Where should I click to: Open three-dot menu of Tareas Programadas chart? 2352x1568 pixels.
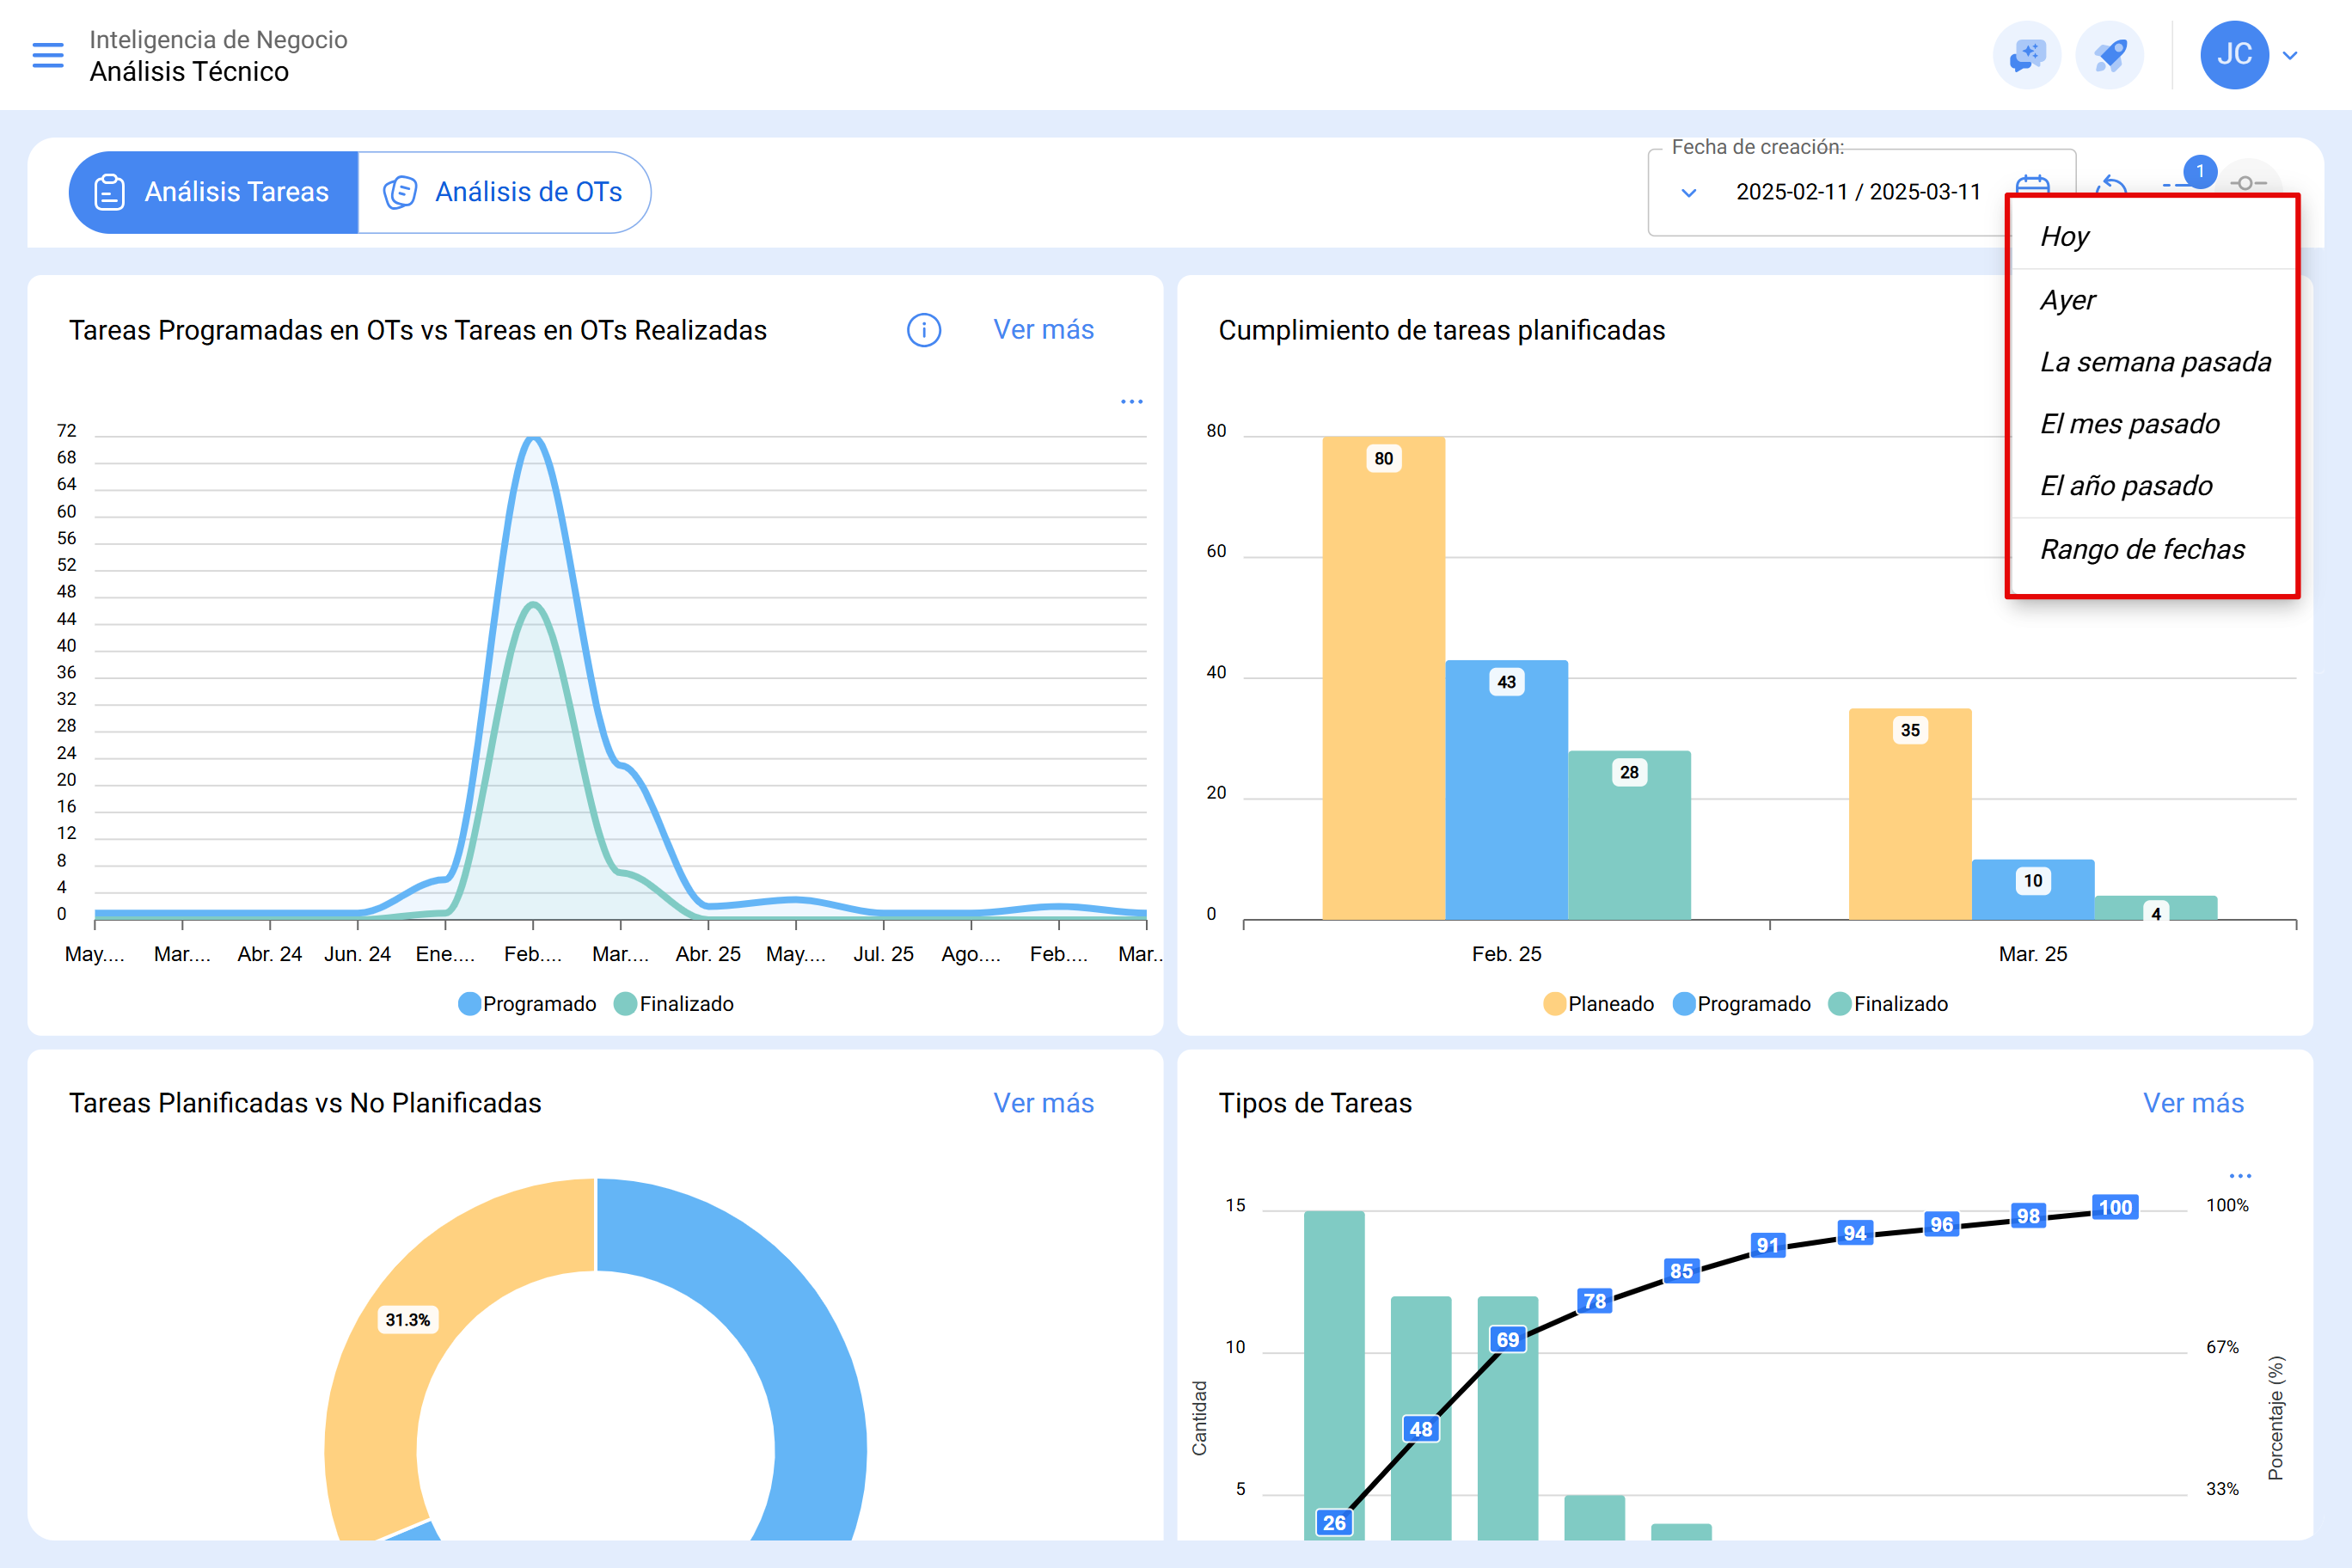pos(1131,402)
